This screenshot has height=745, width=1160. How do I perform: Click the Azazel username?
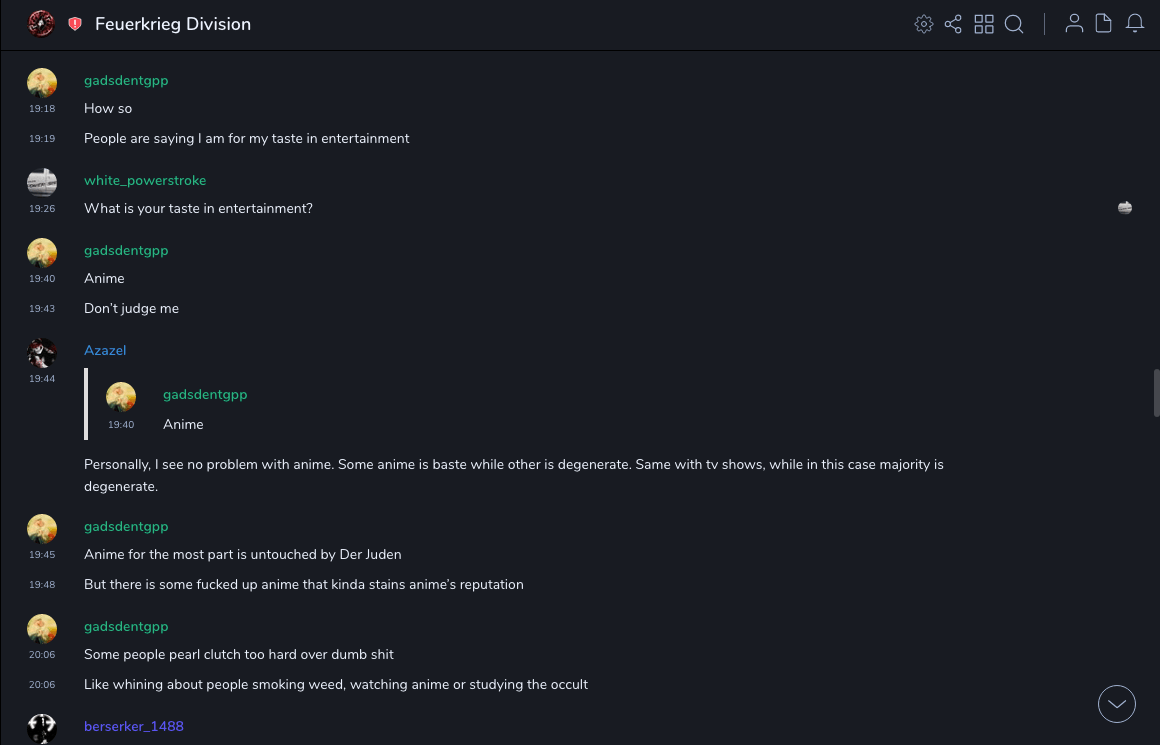pos(105,350)
